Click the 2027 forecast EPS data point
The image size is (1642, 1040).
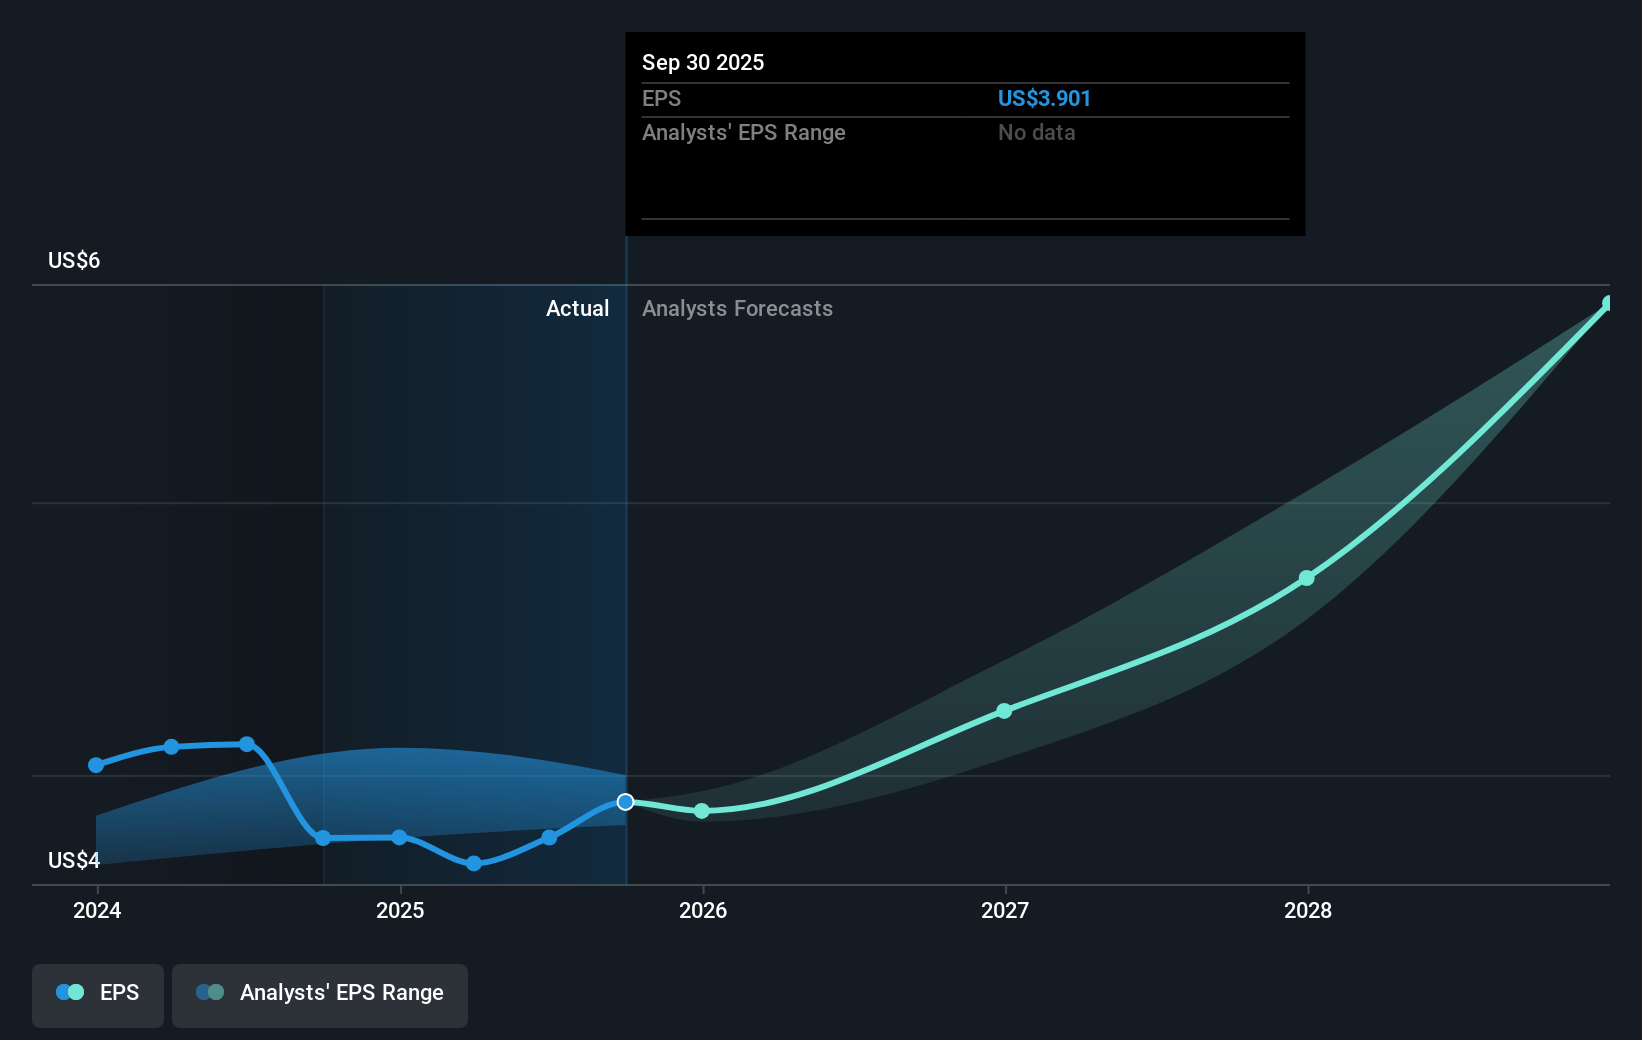click(x=1004, y=711)
